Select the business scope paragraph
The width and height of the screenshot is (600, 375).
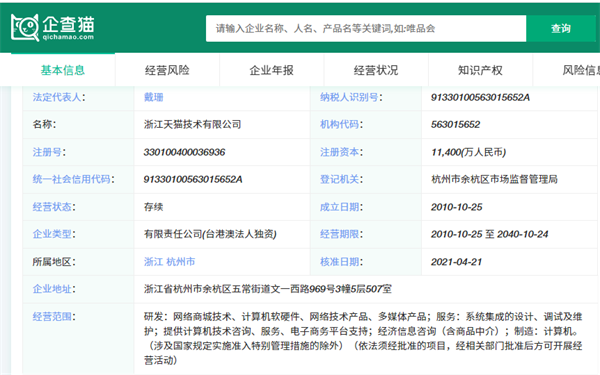point(363,338)
